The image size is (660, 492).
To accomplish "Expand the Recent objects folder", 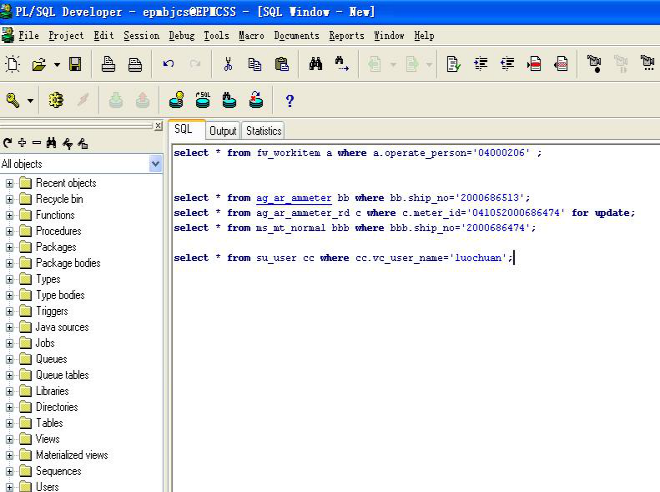I will [10, 184].
